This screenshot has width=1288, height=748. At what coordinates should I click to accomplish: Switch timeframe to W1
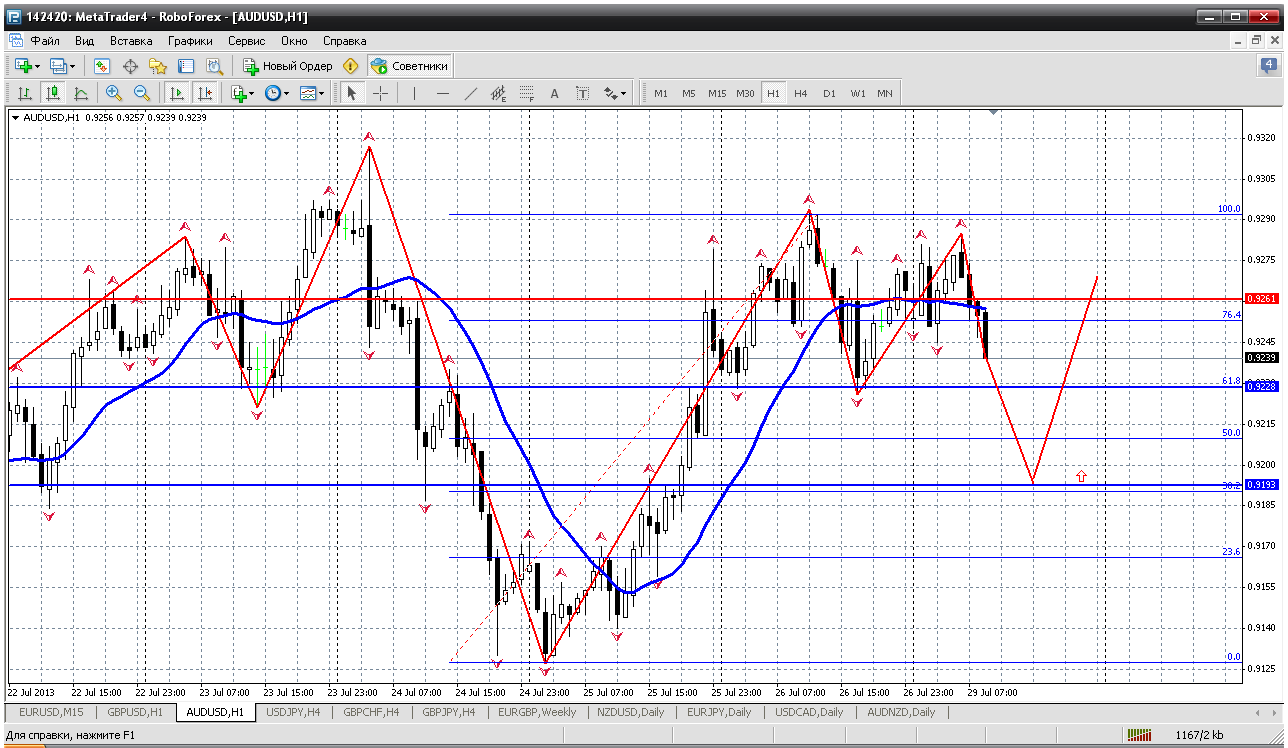(x=858, y=93)
